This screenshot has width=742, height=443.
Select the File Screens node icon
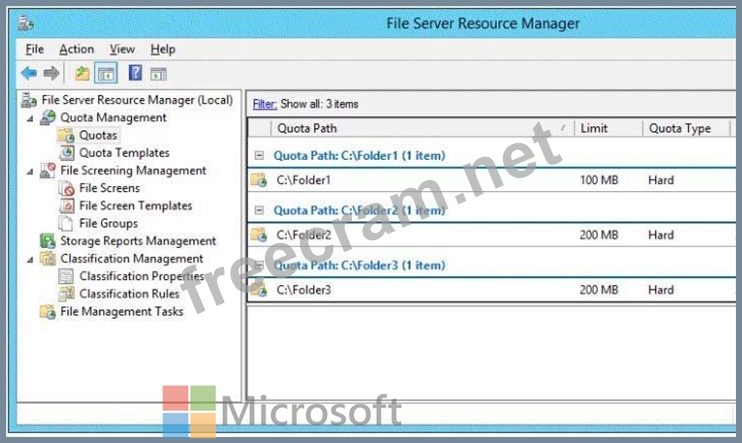67,188
